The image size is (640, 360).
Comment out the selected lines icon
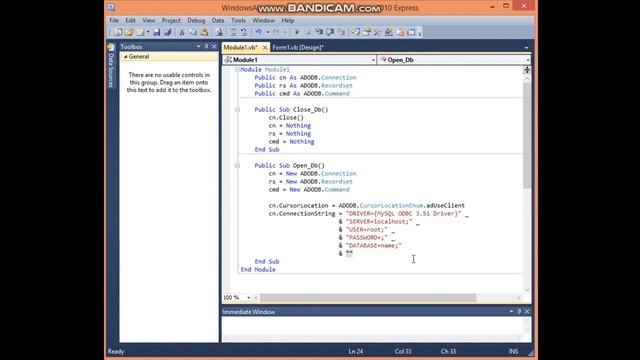233,32
